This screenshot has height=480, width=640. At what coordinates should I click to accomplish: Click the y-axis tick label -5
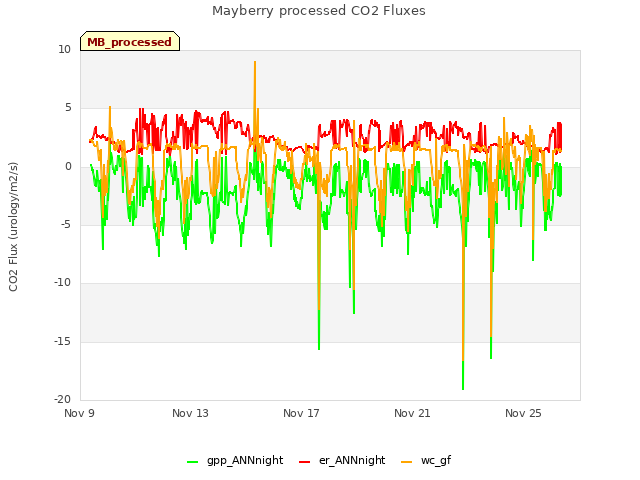(65, 224)
